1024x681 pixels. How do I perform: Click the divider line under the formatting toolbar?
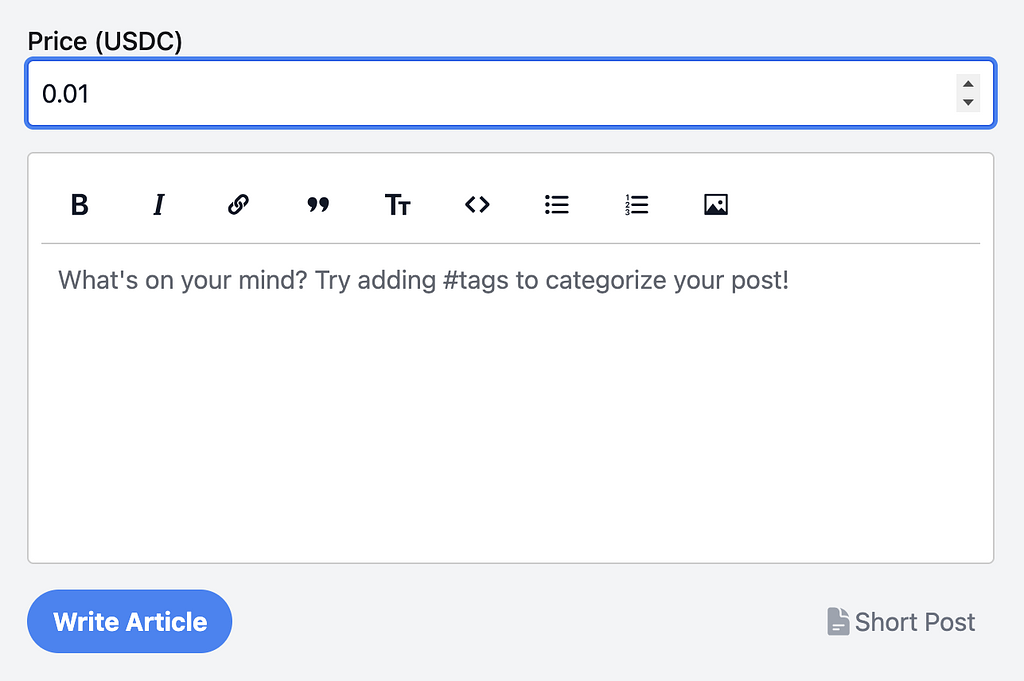tap(510, 243)
